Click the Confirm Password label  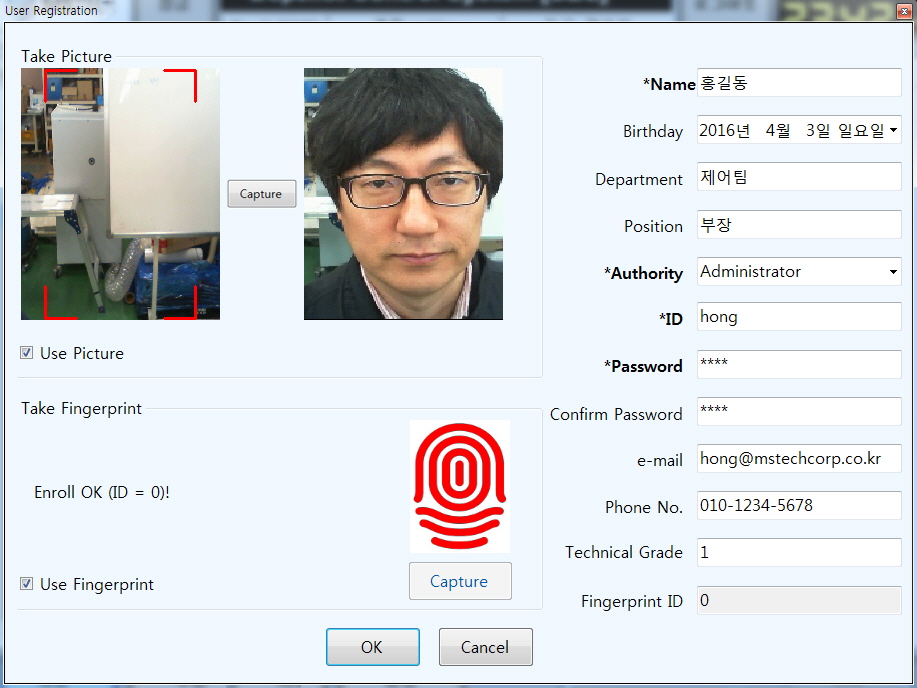[616, 414]
